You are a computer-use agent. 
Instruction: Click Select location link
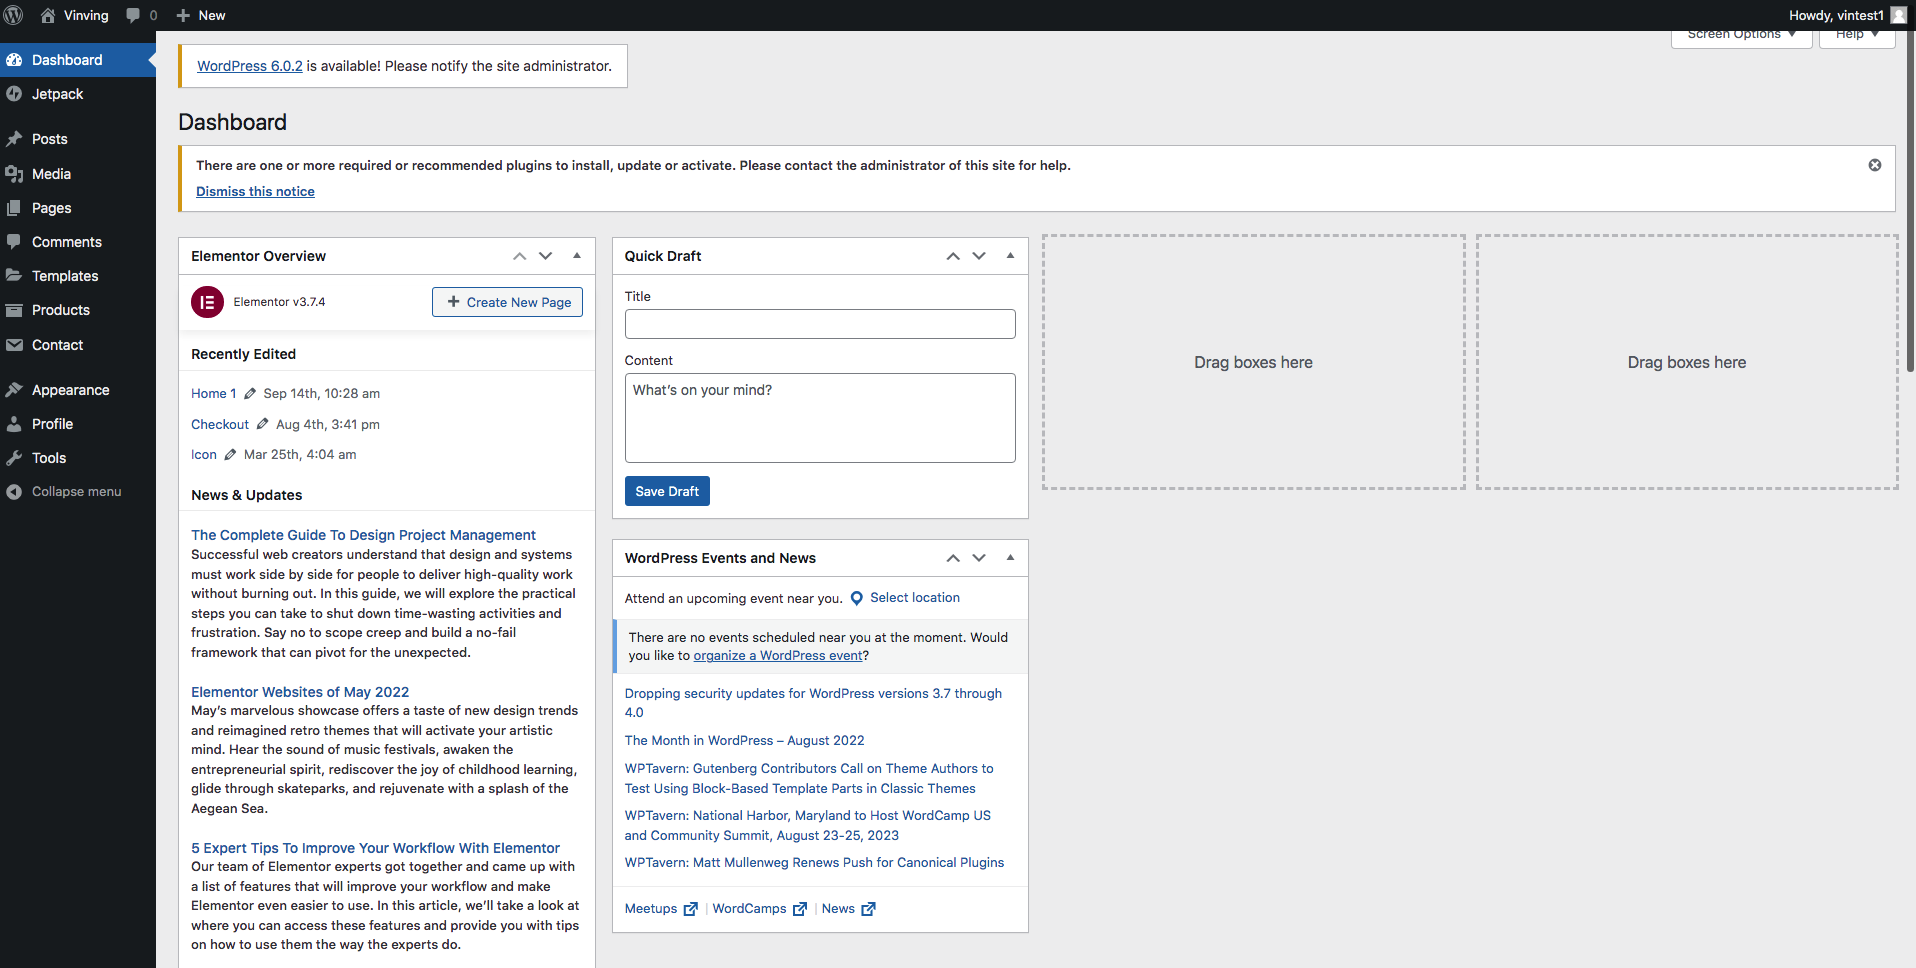point(915,598)
